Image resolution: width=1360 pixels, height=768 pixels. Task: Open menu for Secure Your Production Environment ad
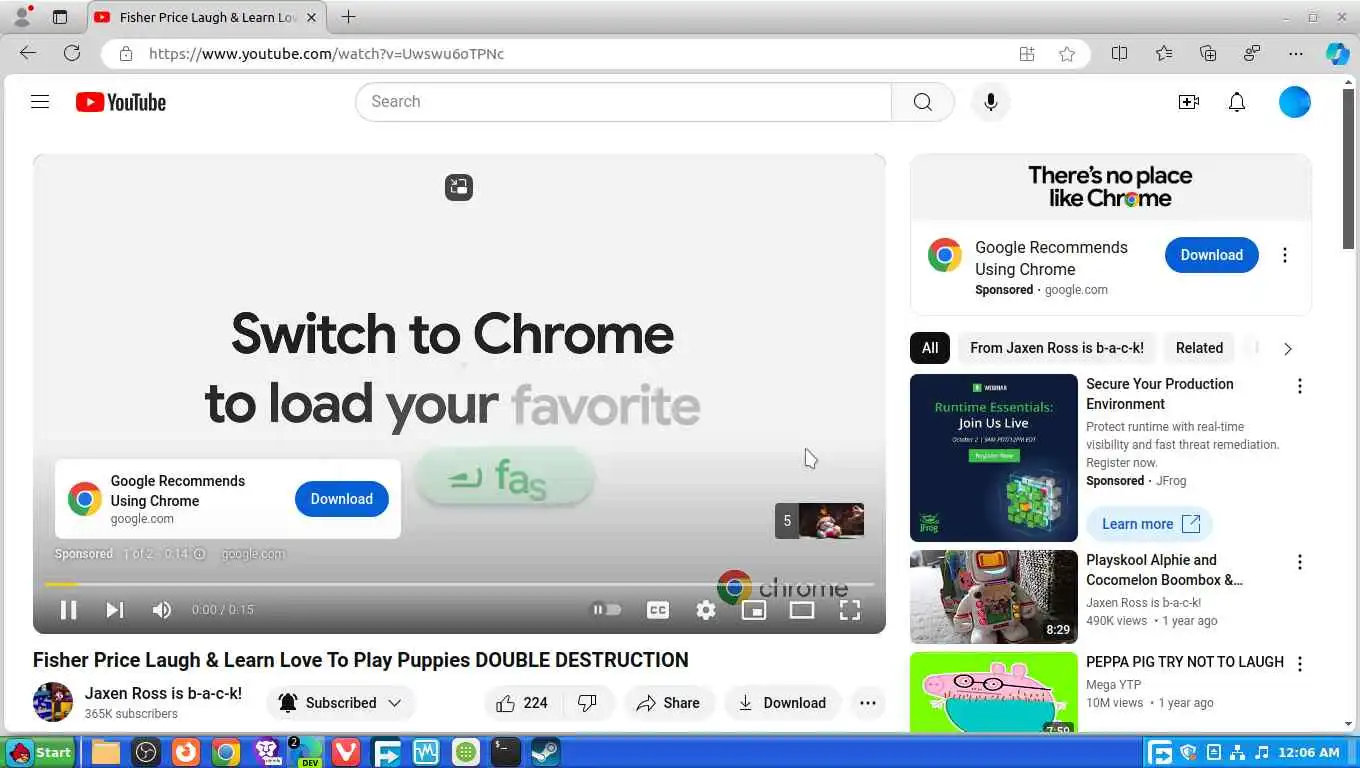tap(1300, 386)
